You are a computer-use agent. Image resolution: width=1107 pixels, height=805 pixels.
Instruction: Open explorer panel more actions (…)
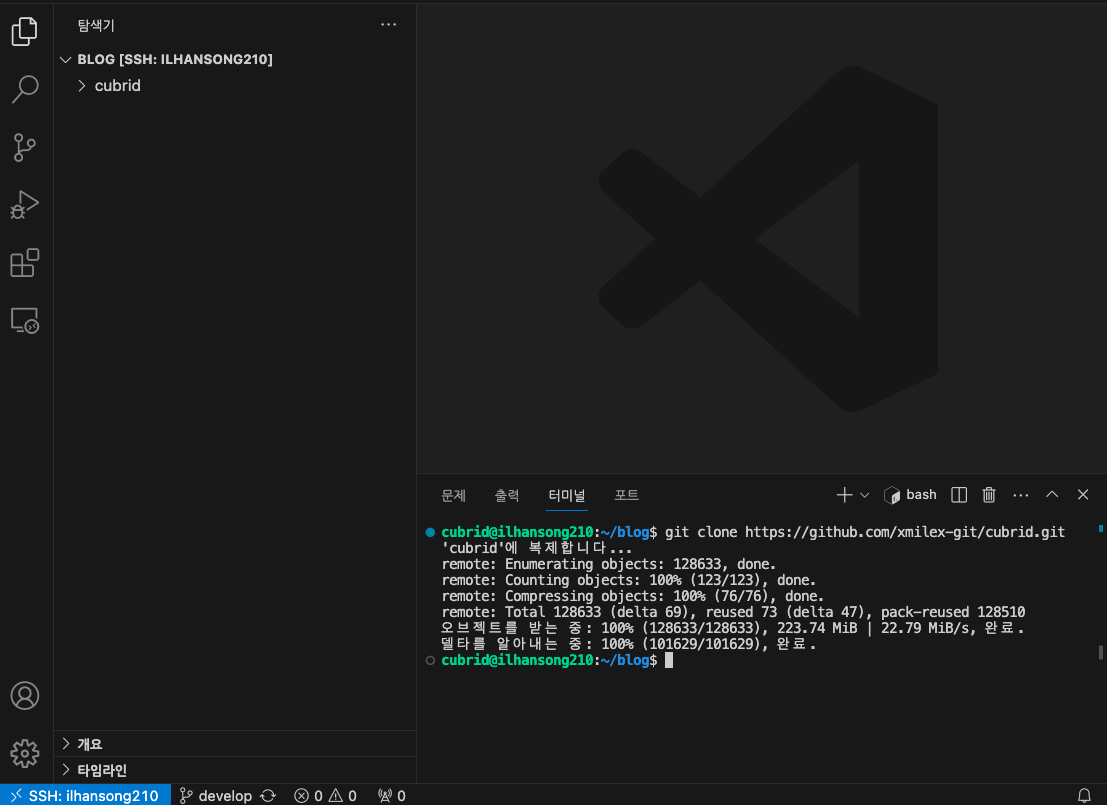click(388, 25)
